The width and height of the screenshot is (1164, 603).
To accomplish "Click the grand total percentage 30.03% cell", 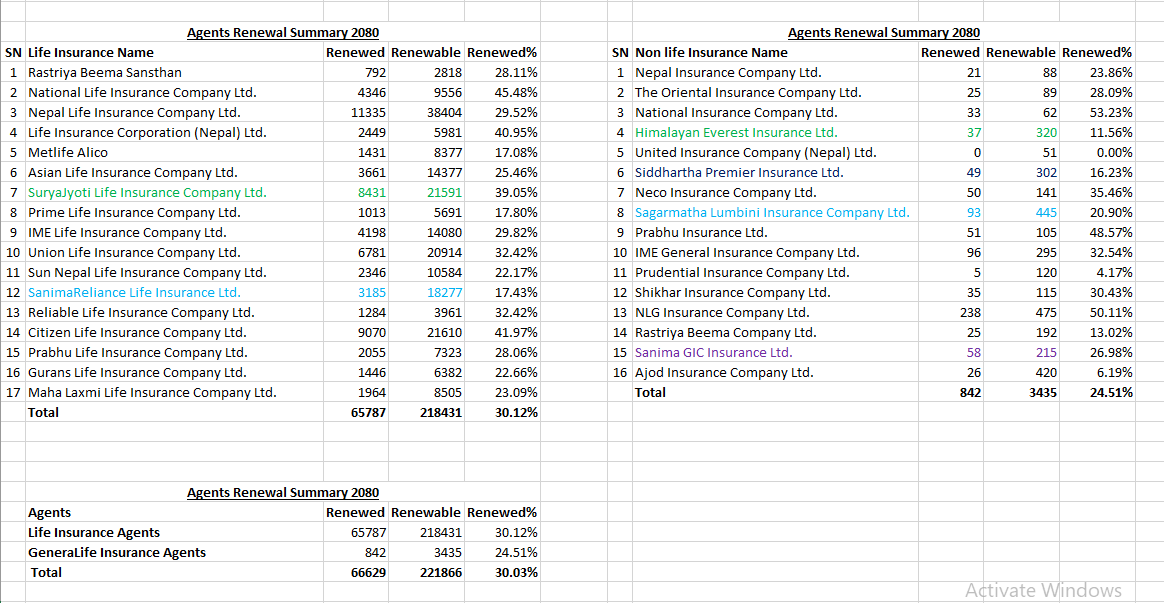I will (516, 572).
